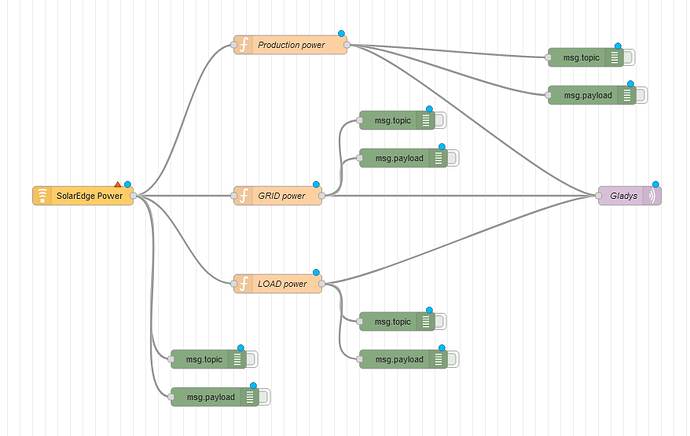Click the output port of Production power
The width and height of the screenshot is (690, 436).
(x=347, y=45)
